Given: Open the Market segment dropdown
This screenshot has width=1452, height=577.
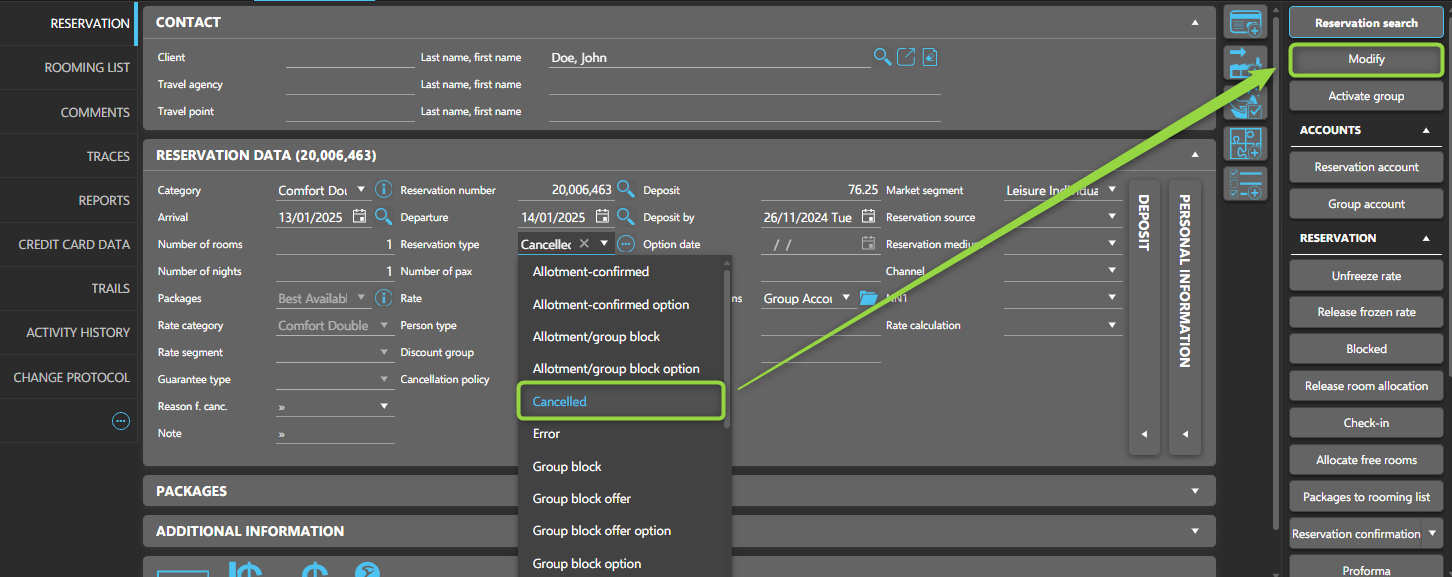Looking at the screenshot, I should point(1113,190).
